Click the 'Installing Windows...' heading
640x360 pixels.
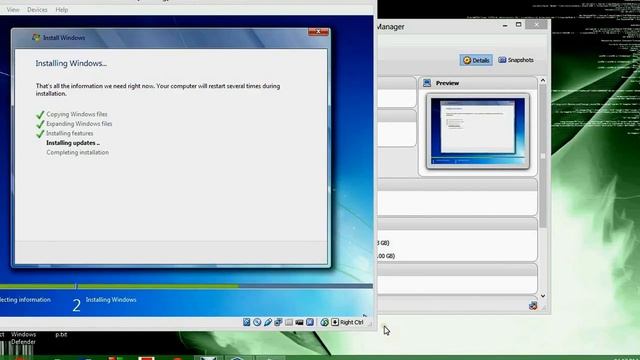pyautogui.click(x=71, y=63)
